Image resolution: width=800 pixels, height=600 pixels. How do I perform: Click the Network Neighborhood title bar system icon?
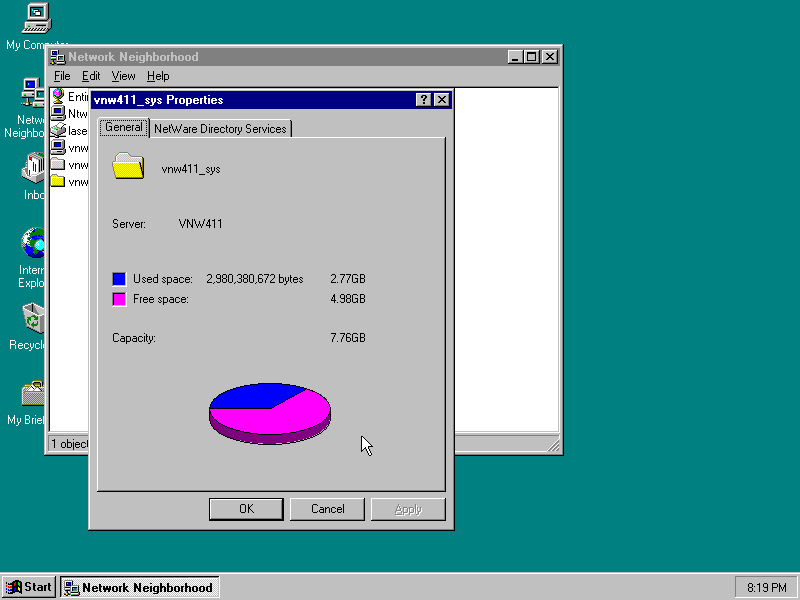(58, 57)
